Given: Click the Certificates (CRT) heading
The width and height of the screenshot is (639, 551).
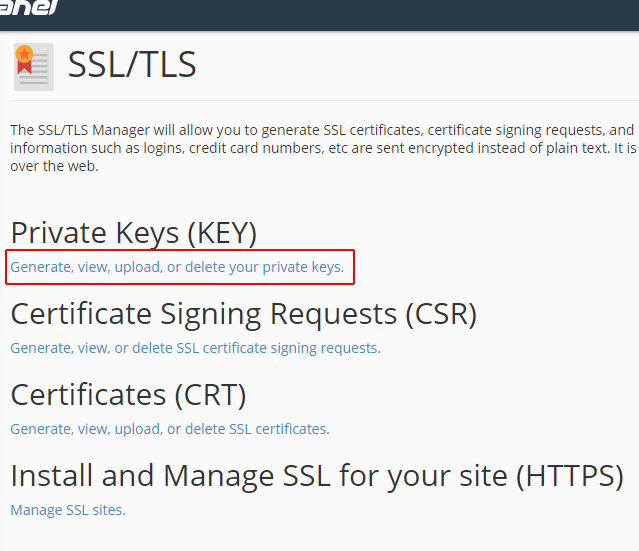Looking at the screenshot, I should [x=128, y=395].
